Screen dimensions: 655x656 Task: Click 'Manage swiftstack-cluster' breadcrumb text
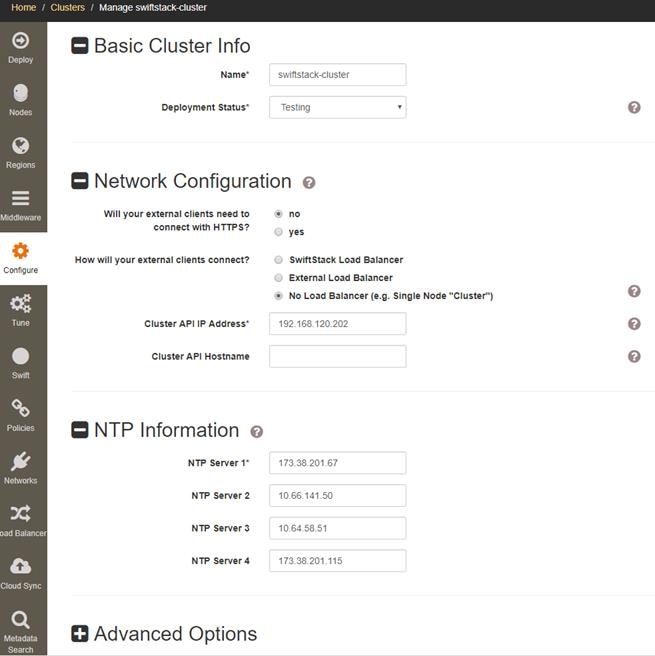point(153,8)
